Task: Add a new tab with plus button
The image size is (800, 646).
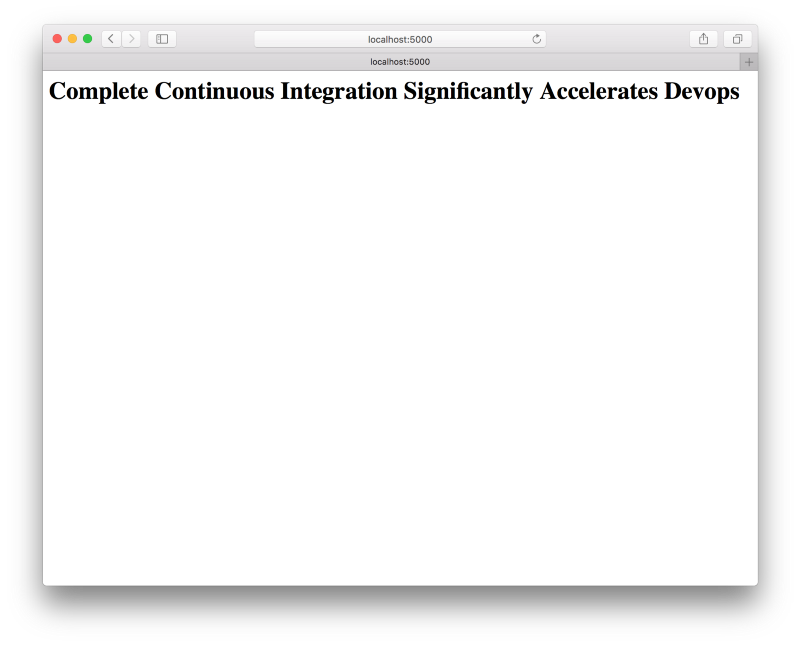Action: pyautogui.click(x=748, y=62)
